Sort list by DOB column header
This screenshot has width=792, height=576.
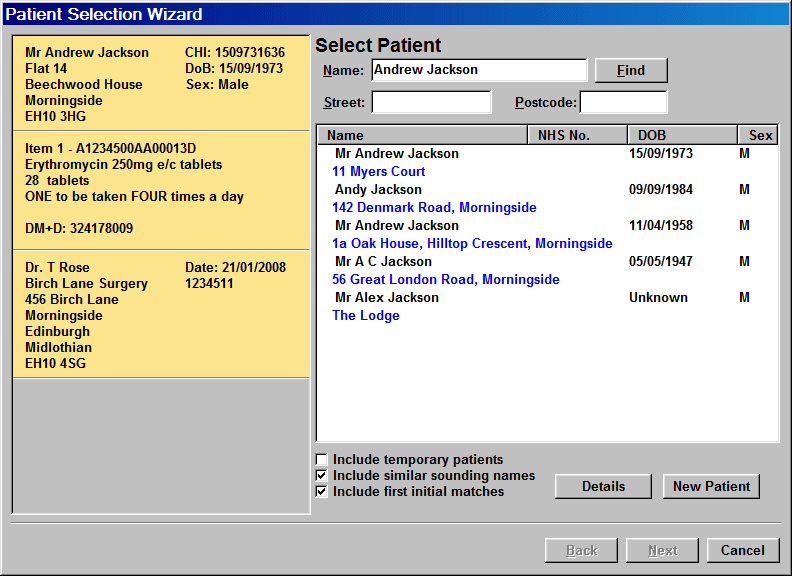click(681, 135)
